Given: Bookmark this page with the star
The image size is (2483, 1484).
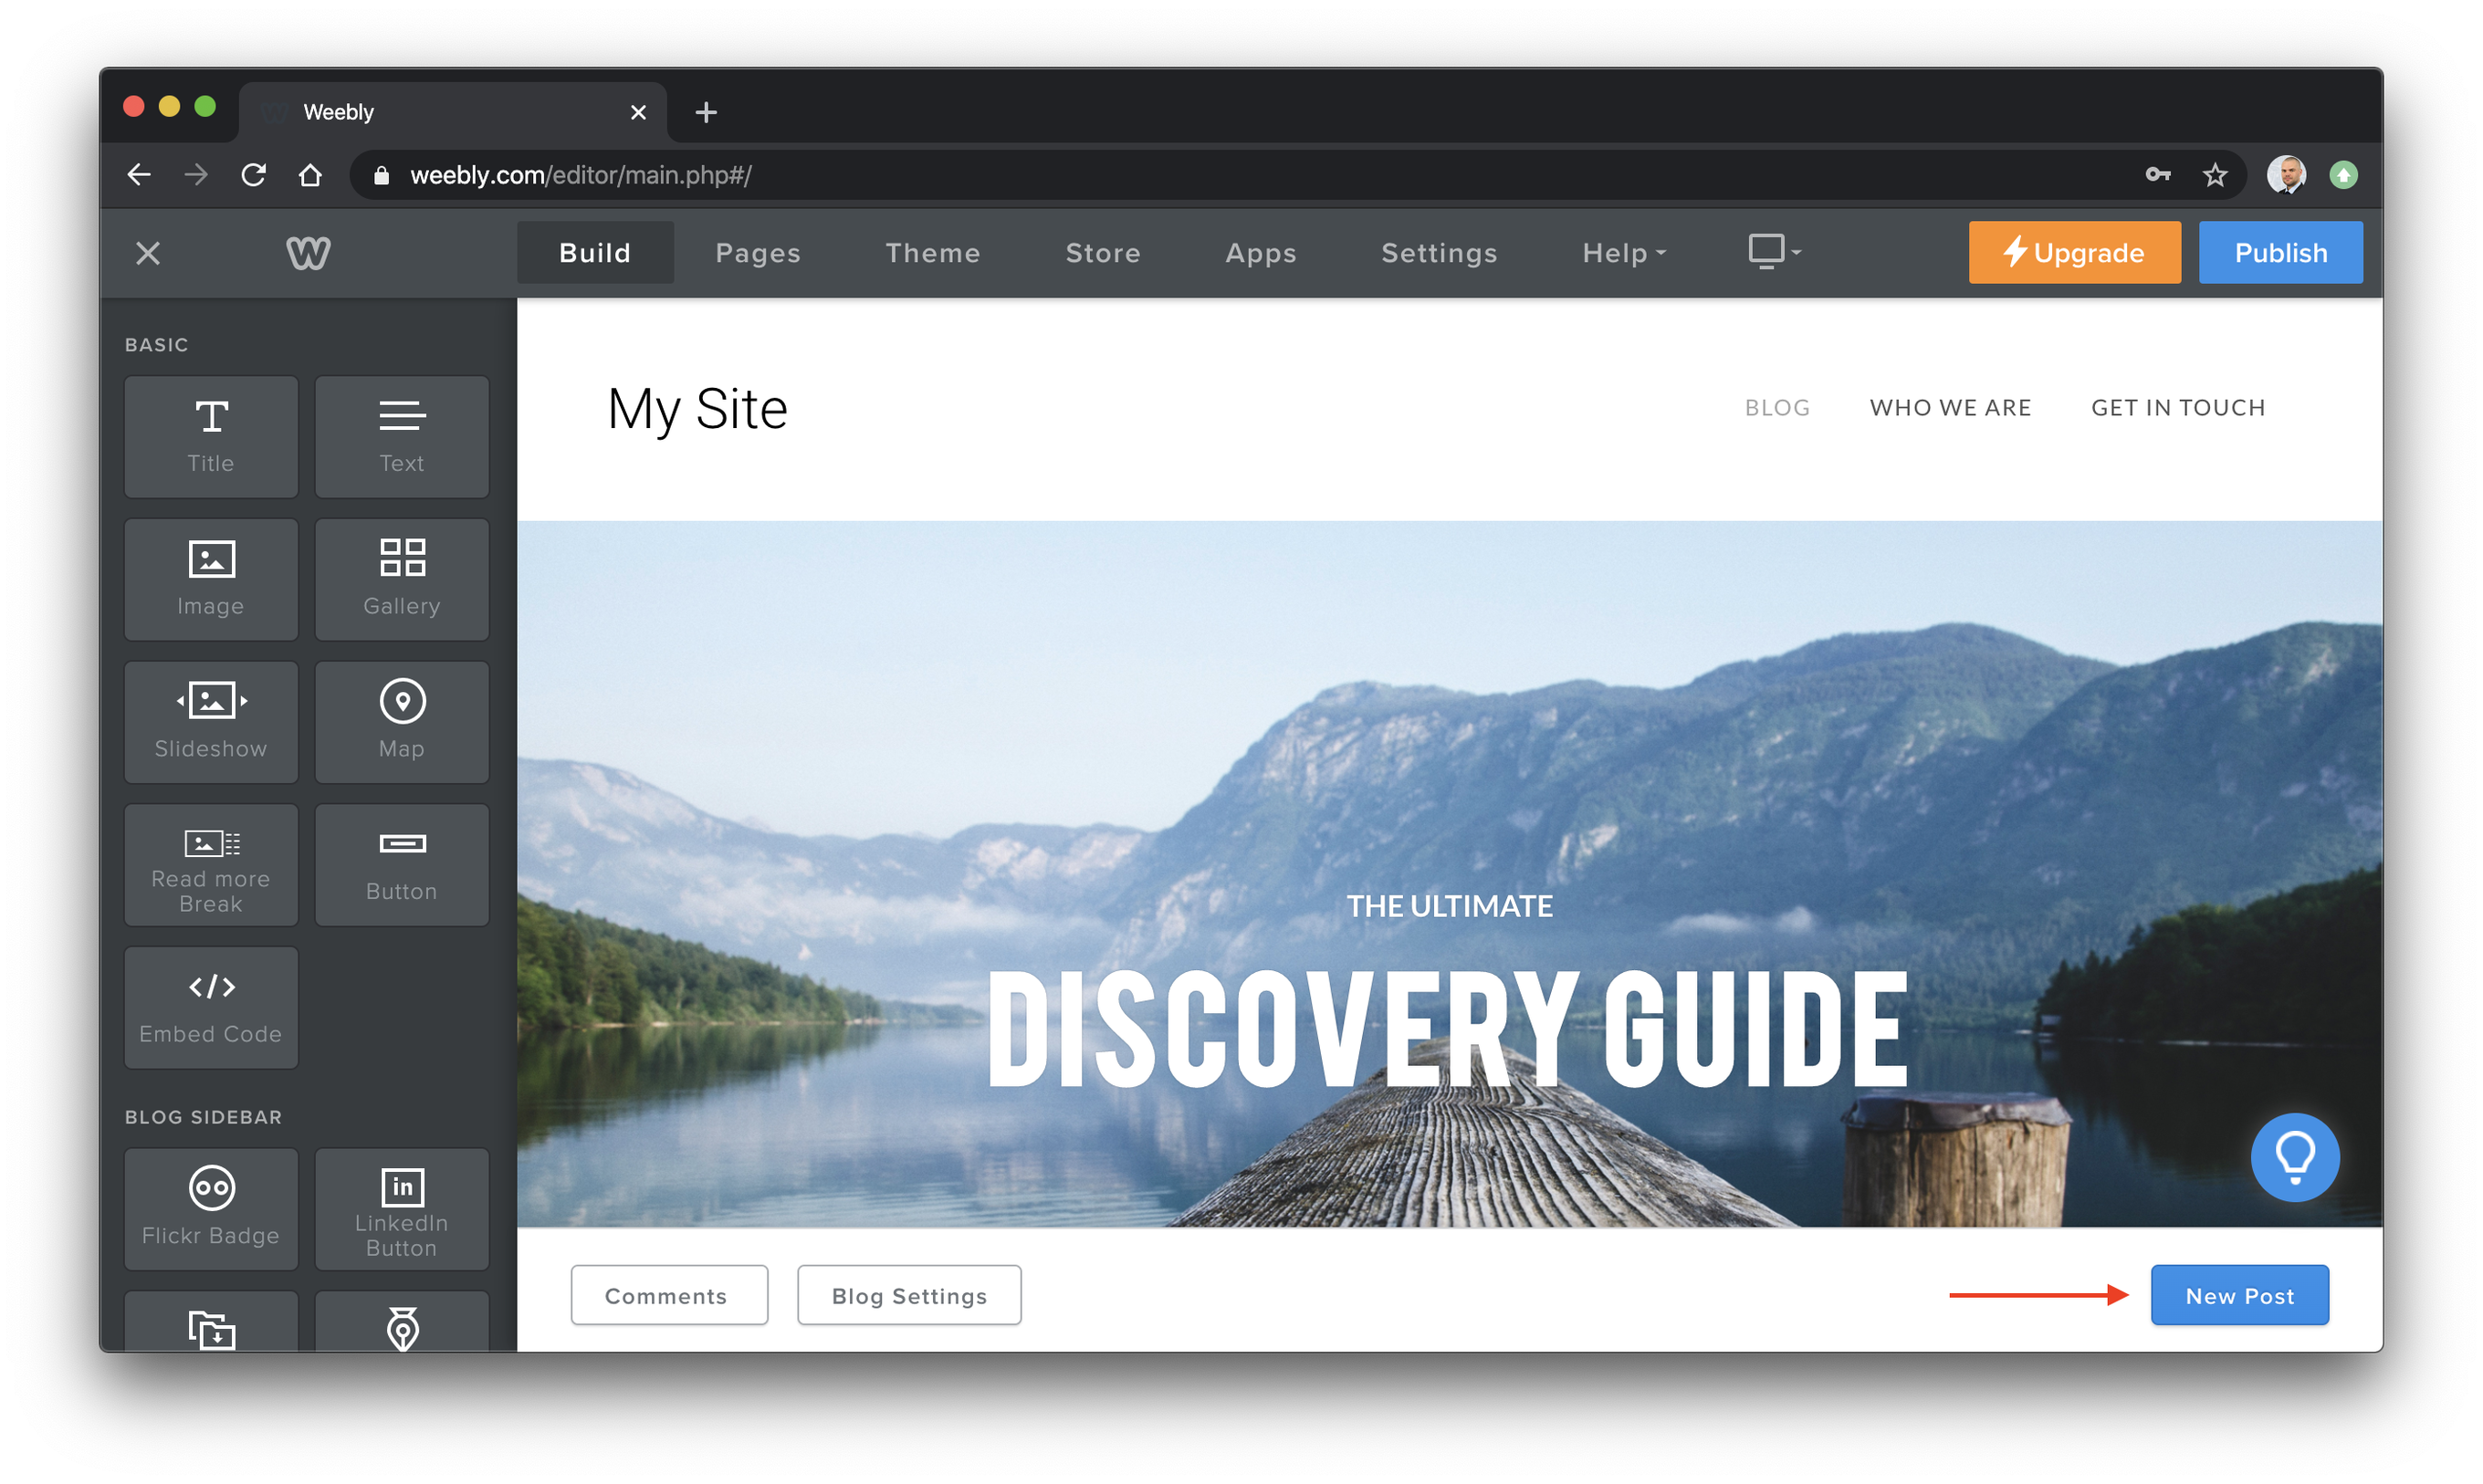Looking at the screenshot, I should (x=2214, y=175).
